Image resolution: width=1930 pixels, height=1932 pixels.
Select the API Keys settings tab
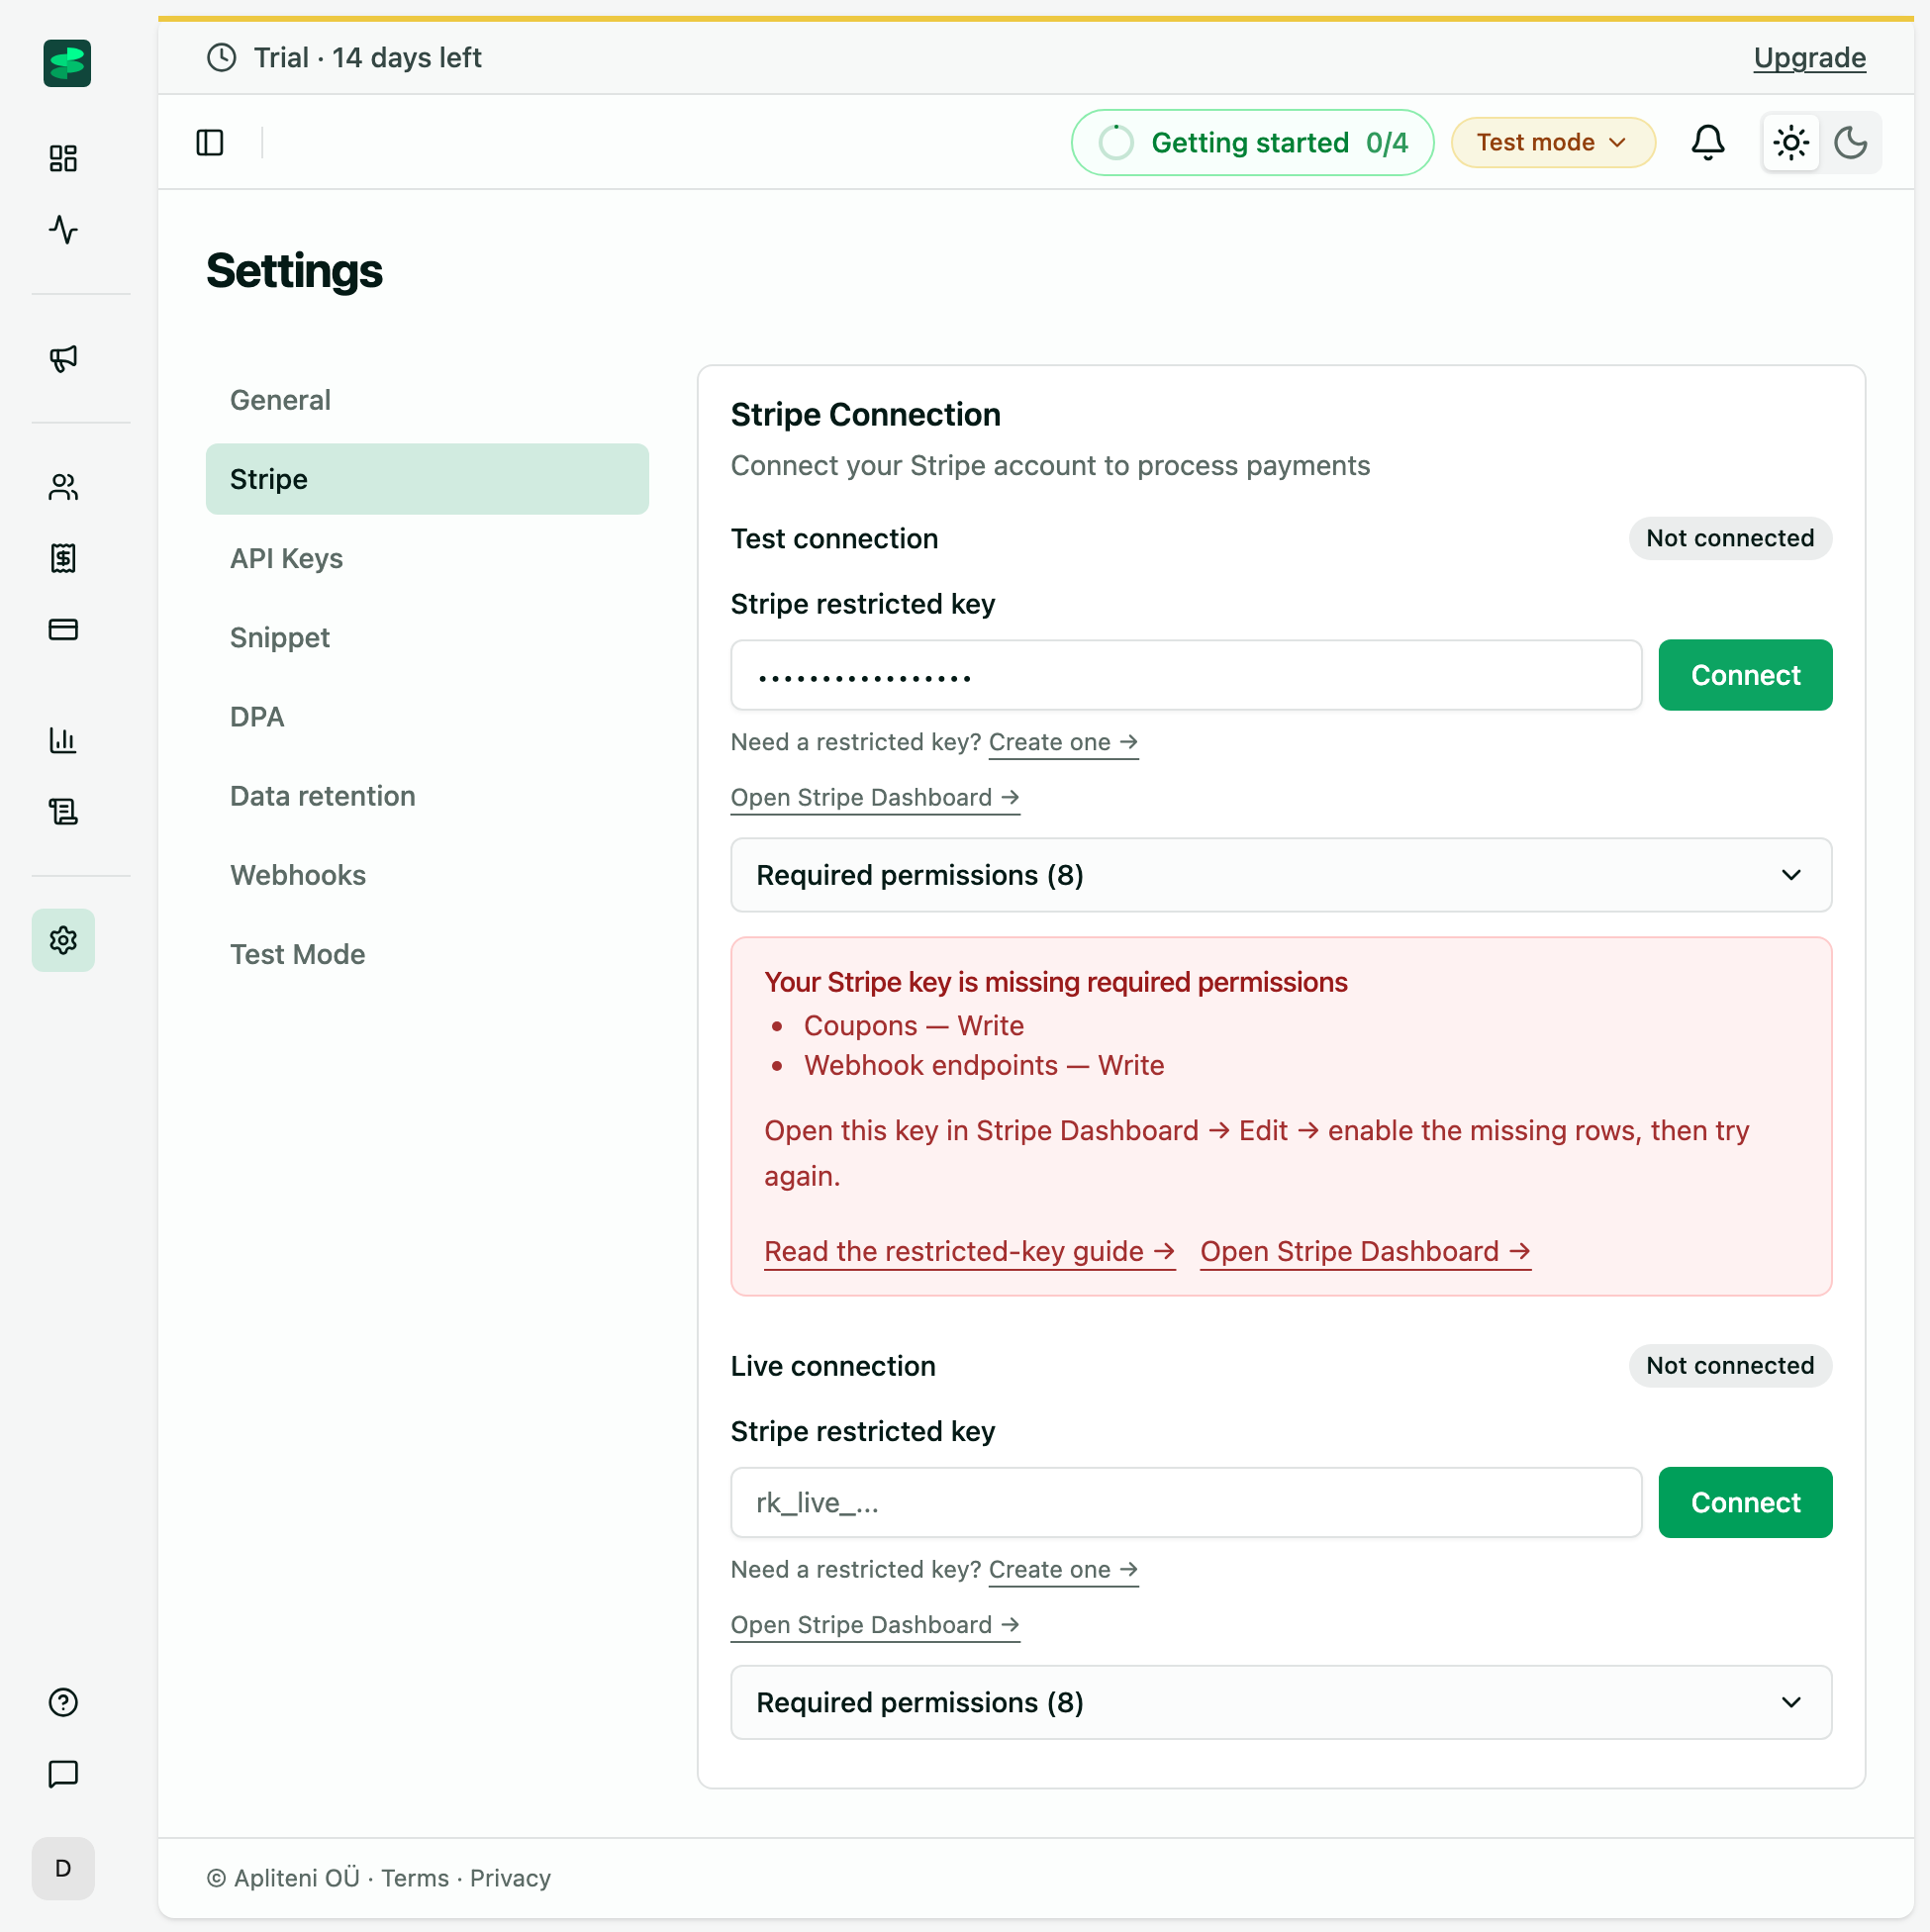coord(427,558)
